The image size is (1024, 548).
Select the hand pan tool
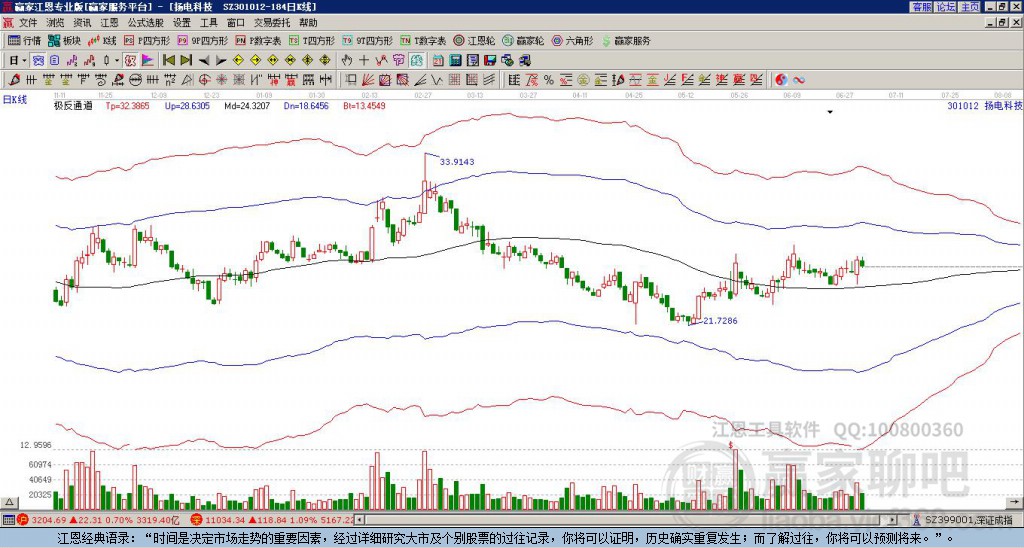pos(347,61)
